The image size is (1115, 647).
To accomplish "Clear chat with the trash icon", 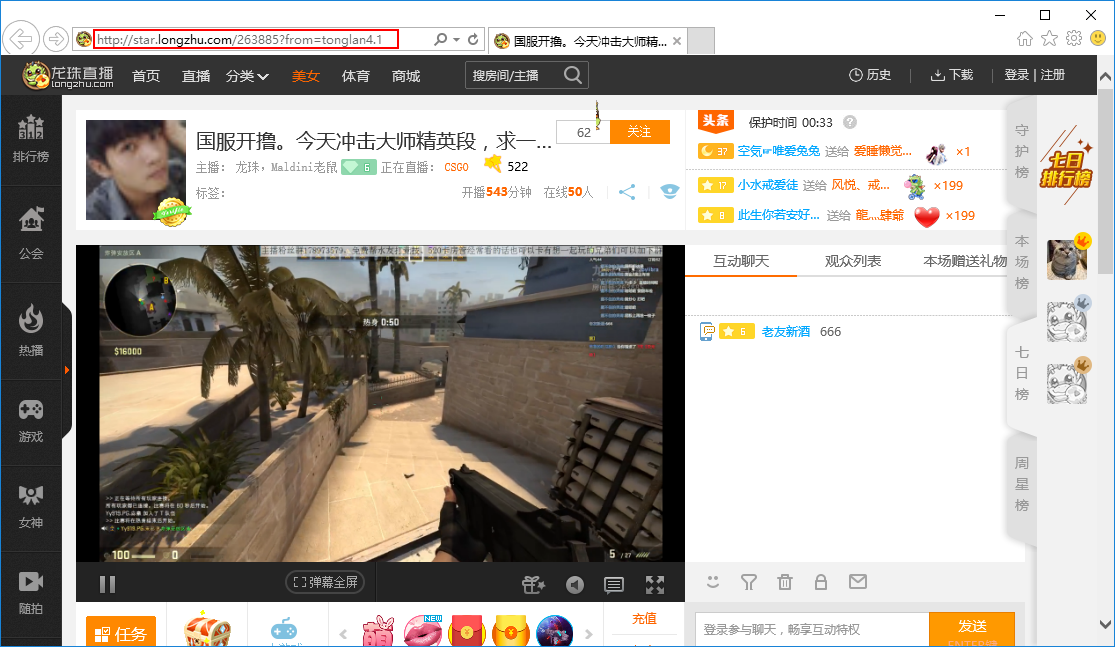I will [x=785, y=582].
